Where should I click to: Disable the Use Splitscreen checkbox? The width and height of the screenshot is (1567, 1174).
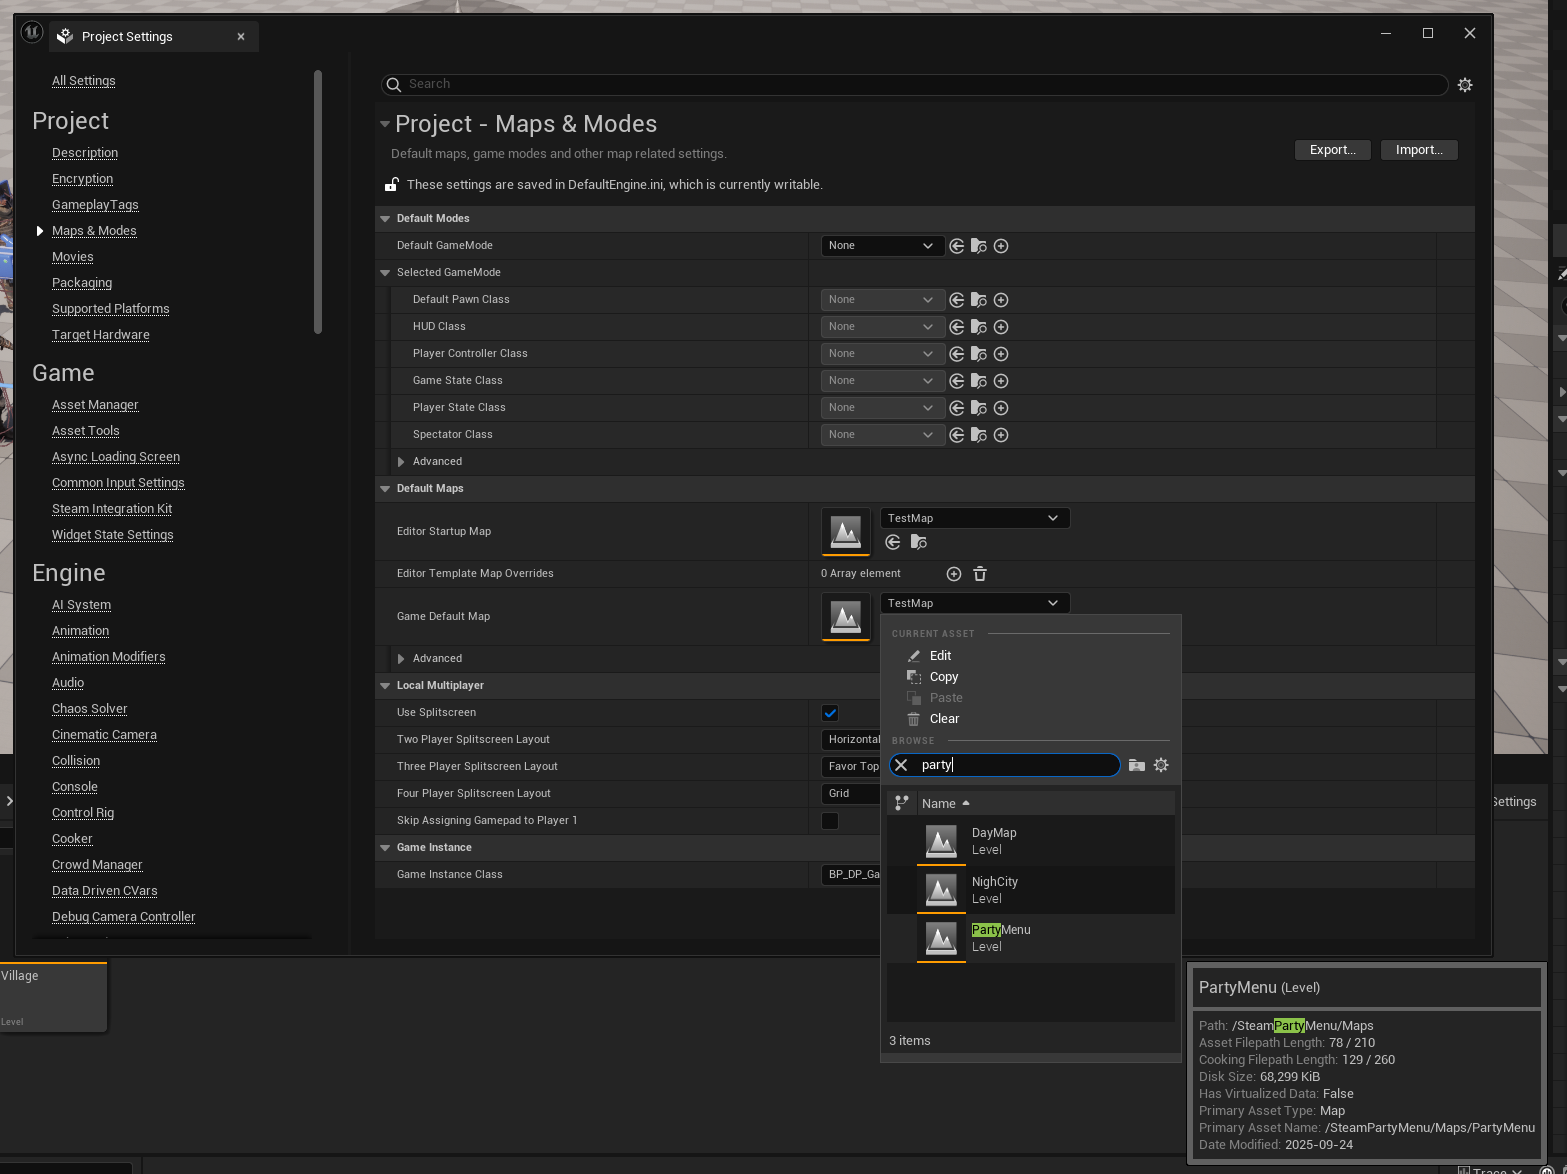tap(830, 713)
